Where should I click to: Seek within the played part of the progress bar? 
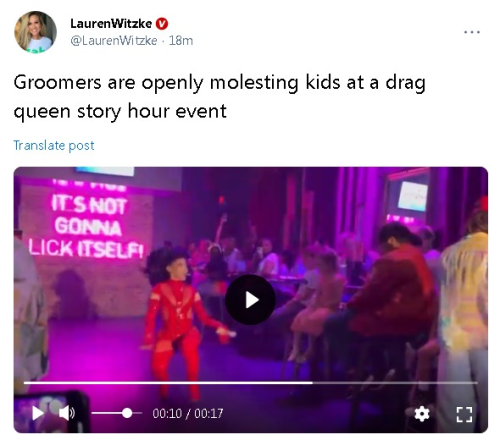(x=168, y=383)
